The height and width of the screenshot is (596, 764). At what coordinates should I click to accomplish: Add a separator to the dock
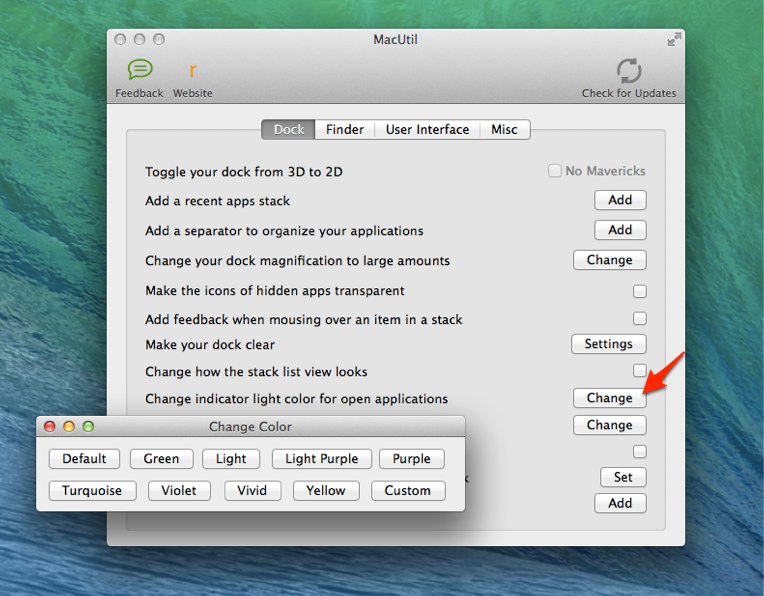(620, 230)
